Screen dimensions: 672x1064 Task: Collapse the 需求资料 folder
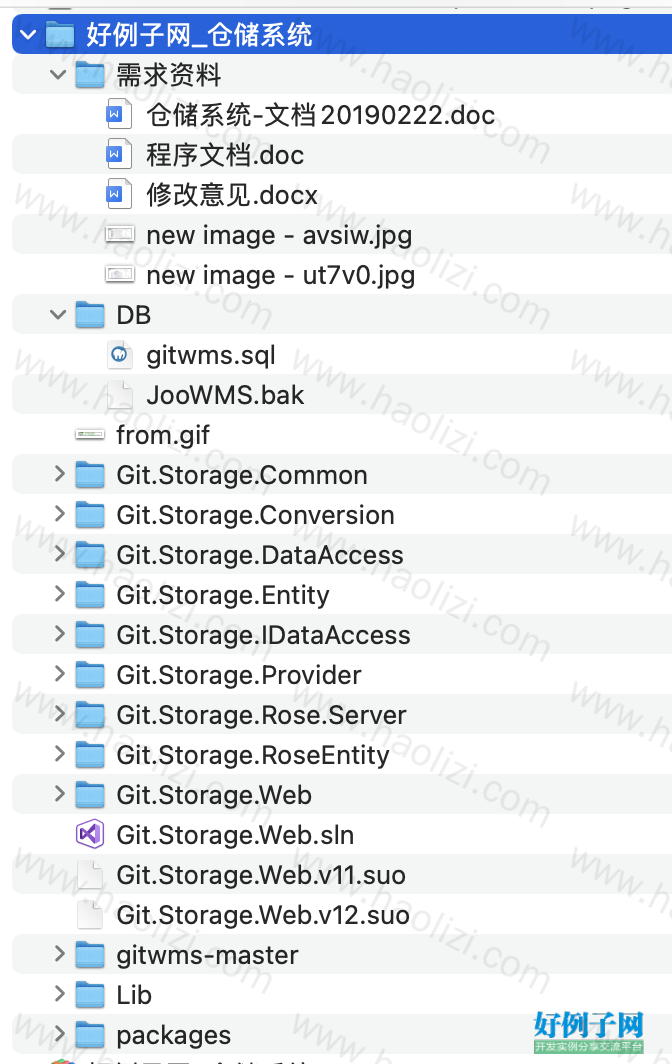pos(59,75)
